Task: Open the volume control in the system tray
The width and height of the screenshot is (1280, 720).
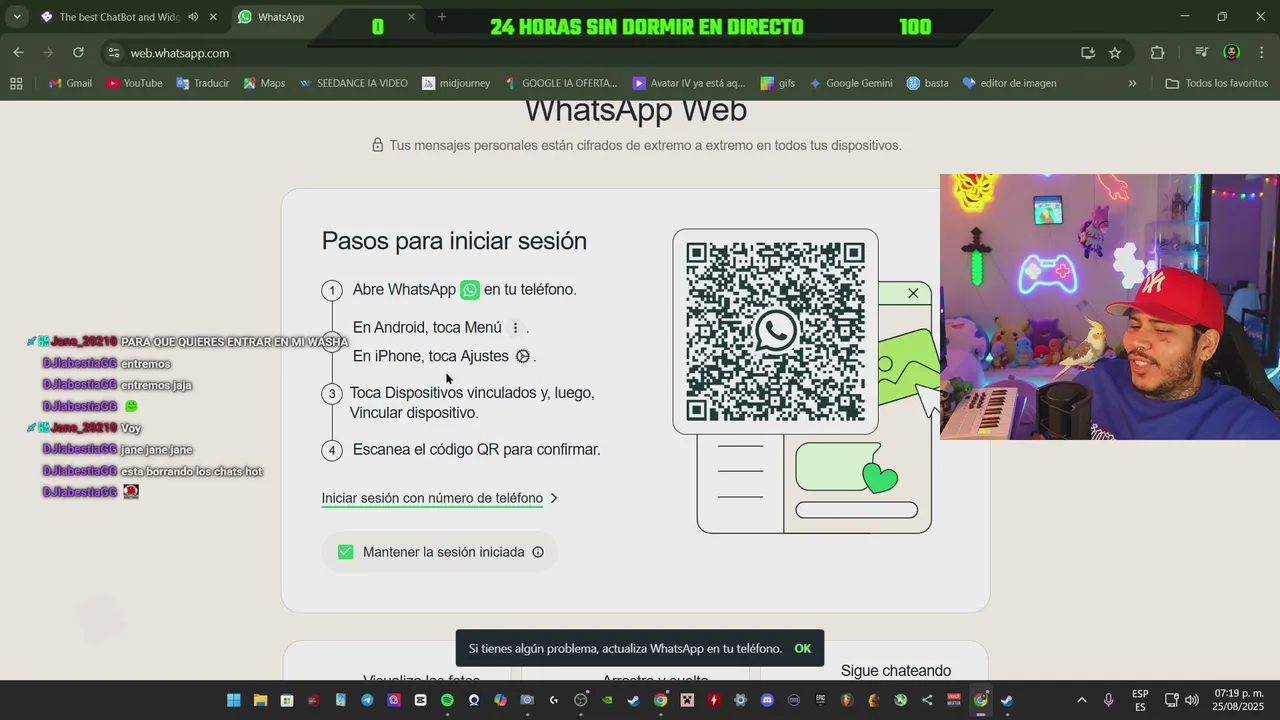Action: [1191, 700]
